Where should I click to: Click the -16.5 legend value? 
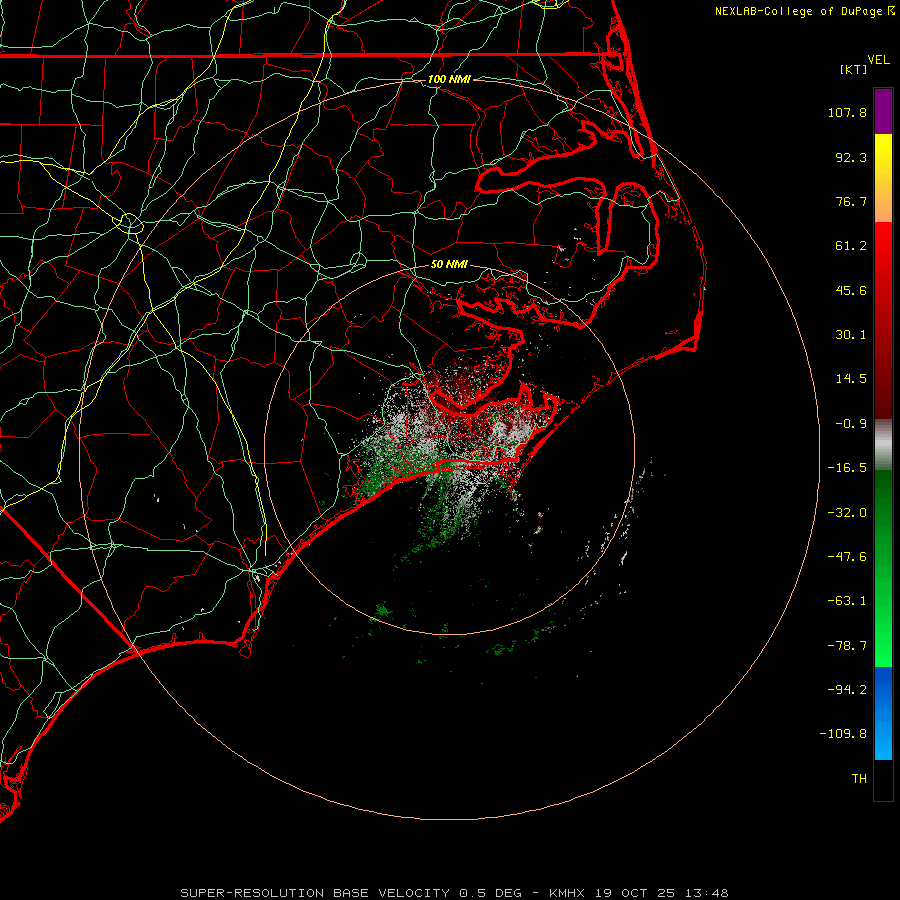coord(847,468)
